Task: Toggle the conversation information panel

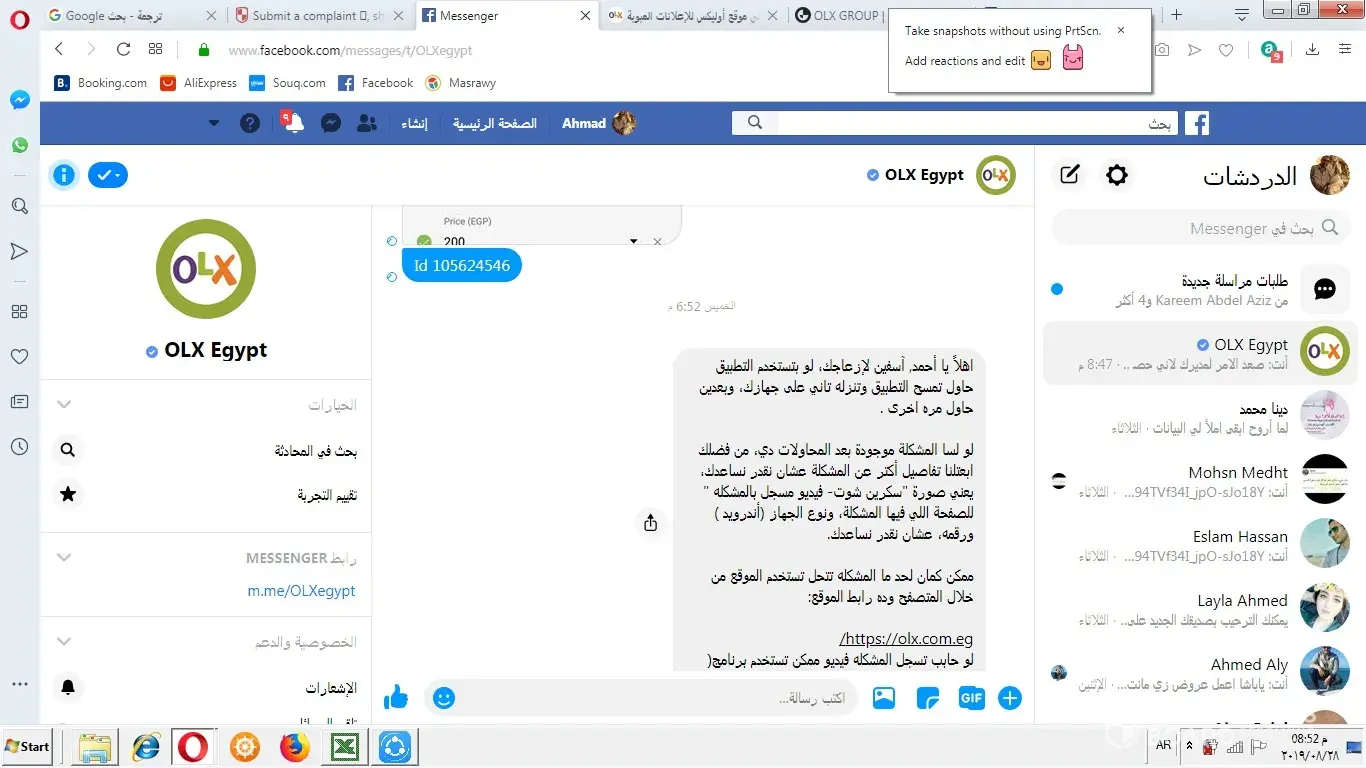Action: [64, 175]
